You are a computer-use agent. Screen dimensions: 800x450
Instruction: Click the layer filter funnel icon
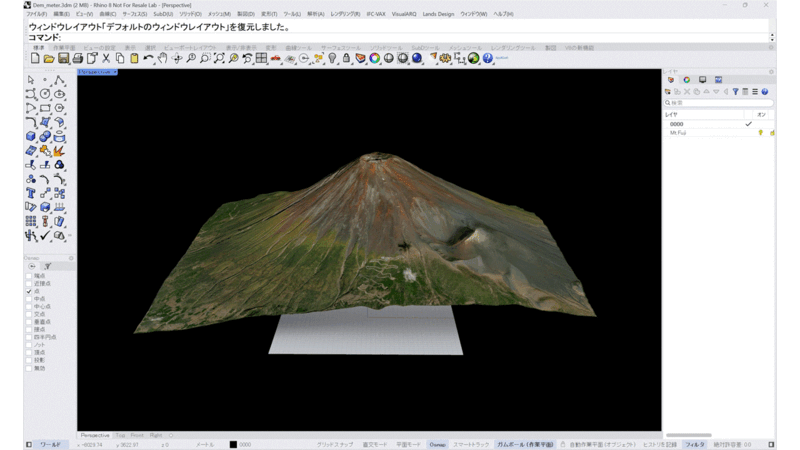[735, 92]
